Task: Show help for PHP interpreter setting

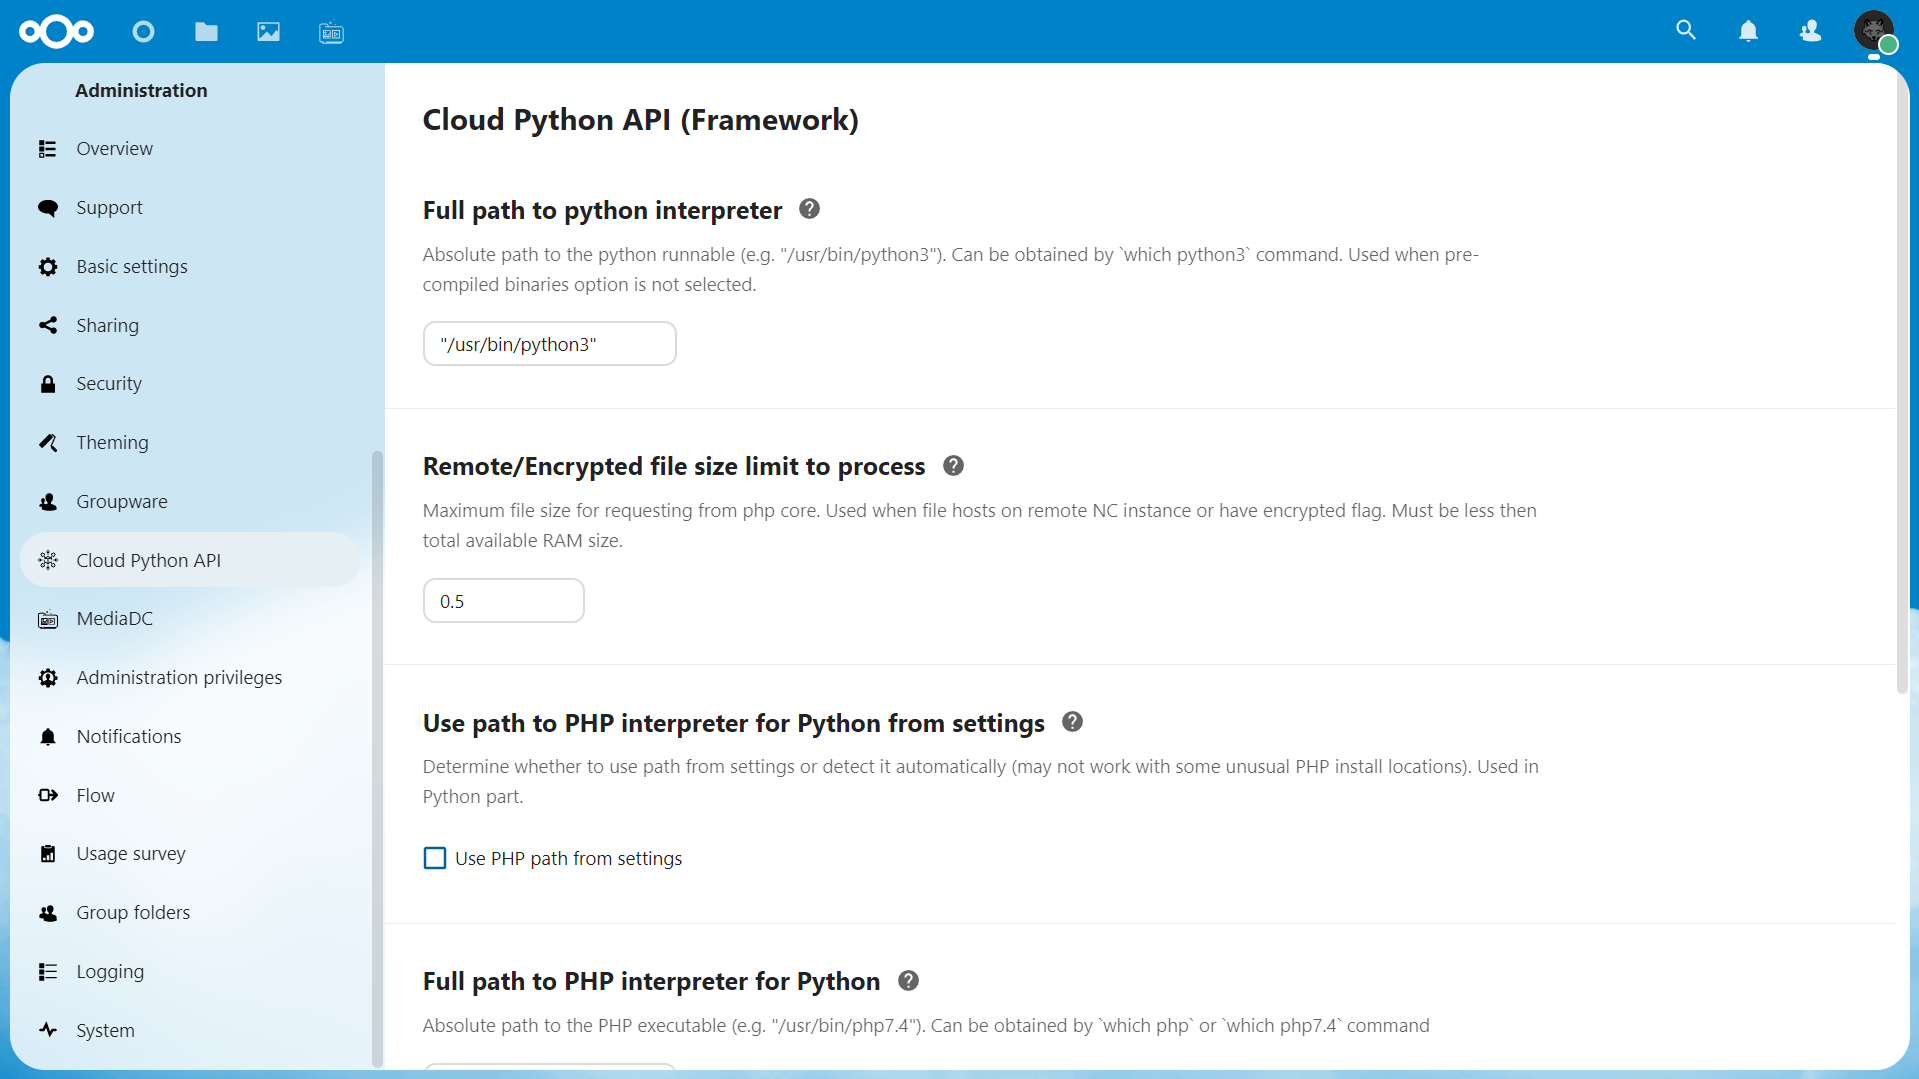Action: coord(1073,722)
